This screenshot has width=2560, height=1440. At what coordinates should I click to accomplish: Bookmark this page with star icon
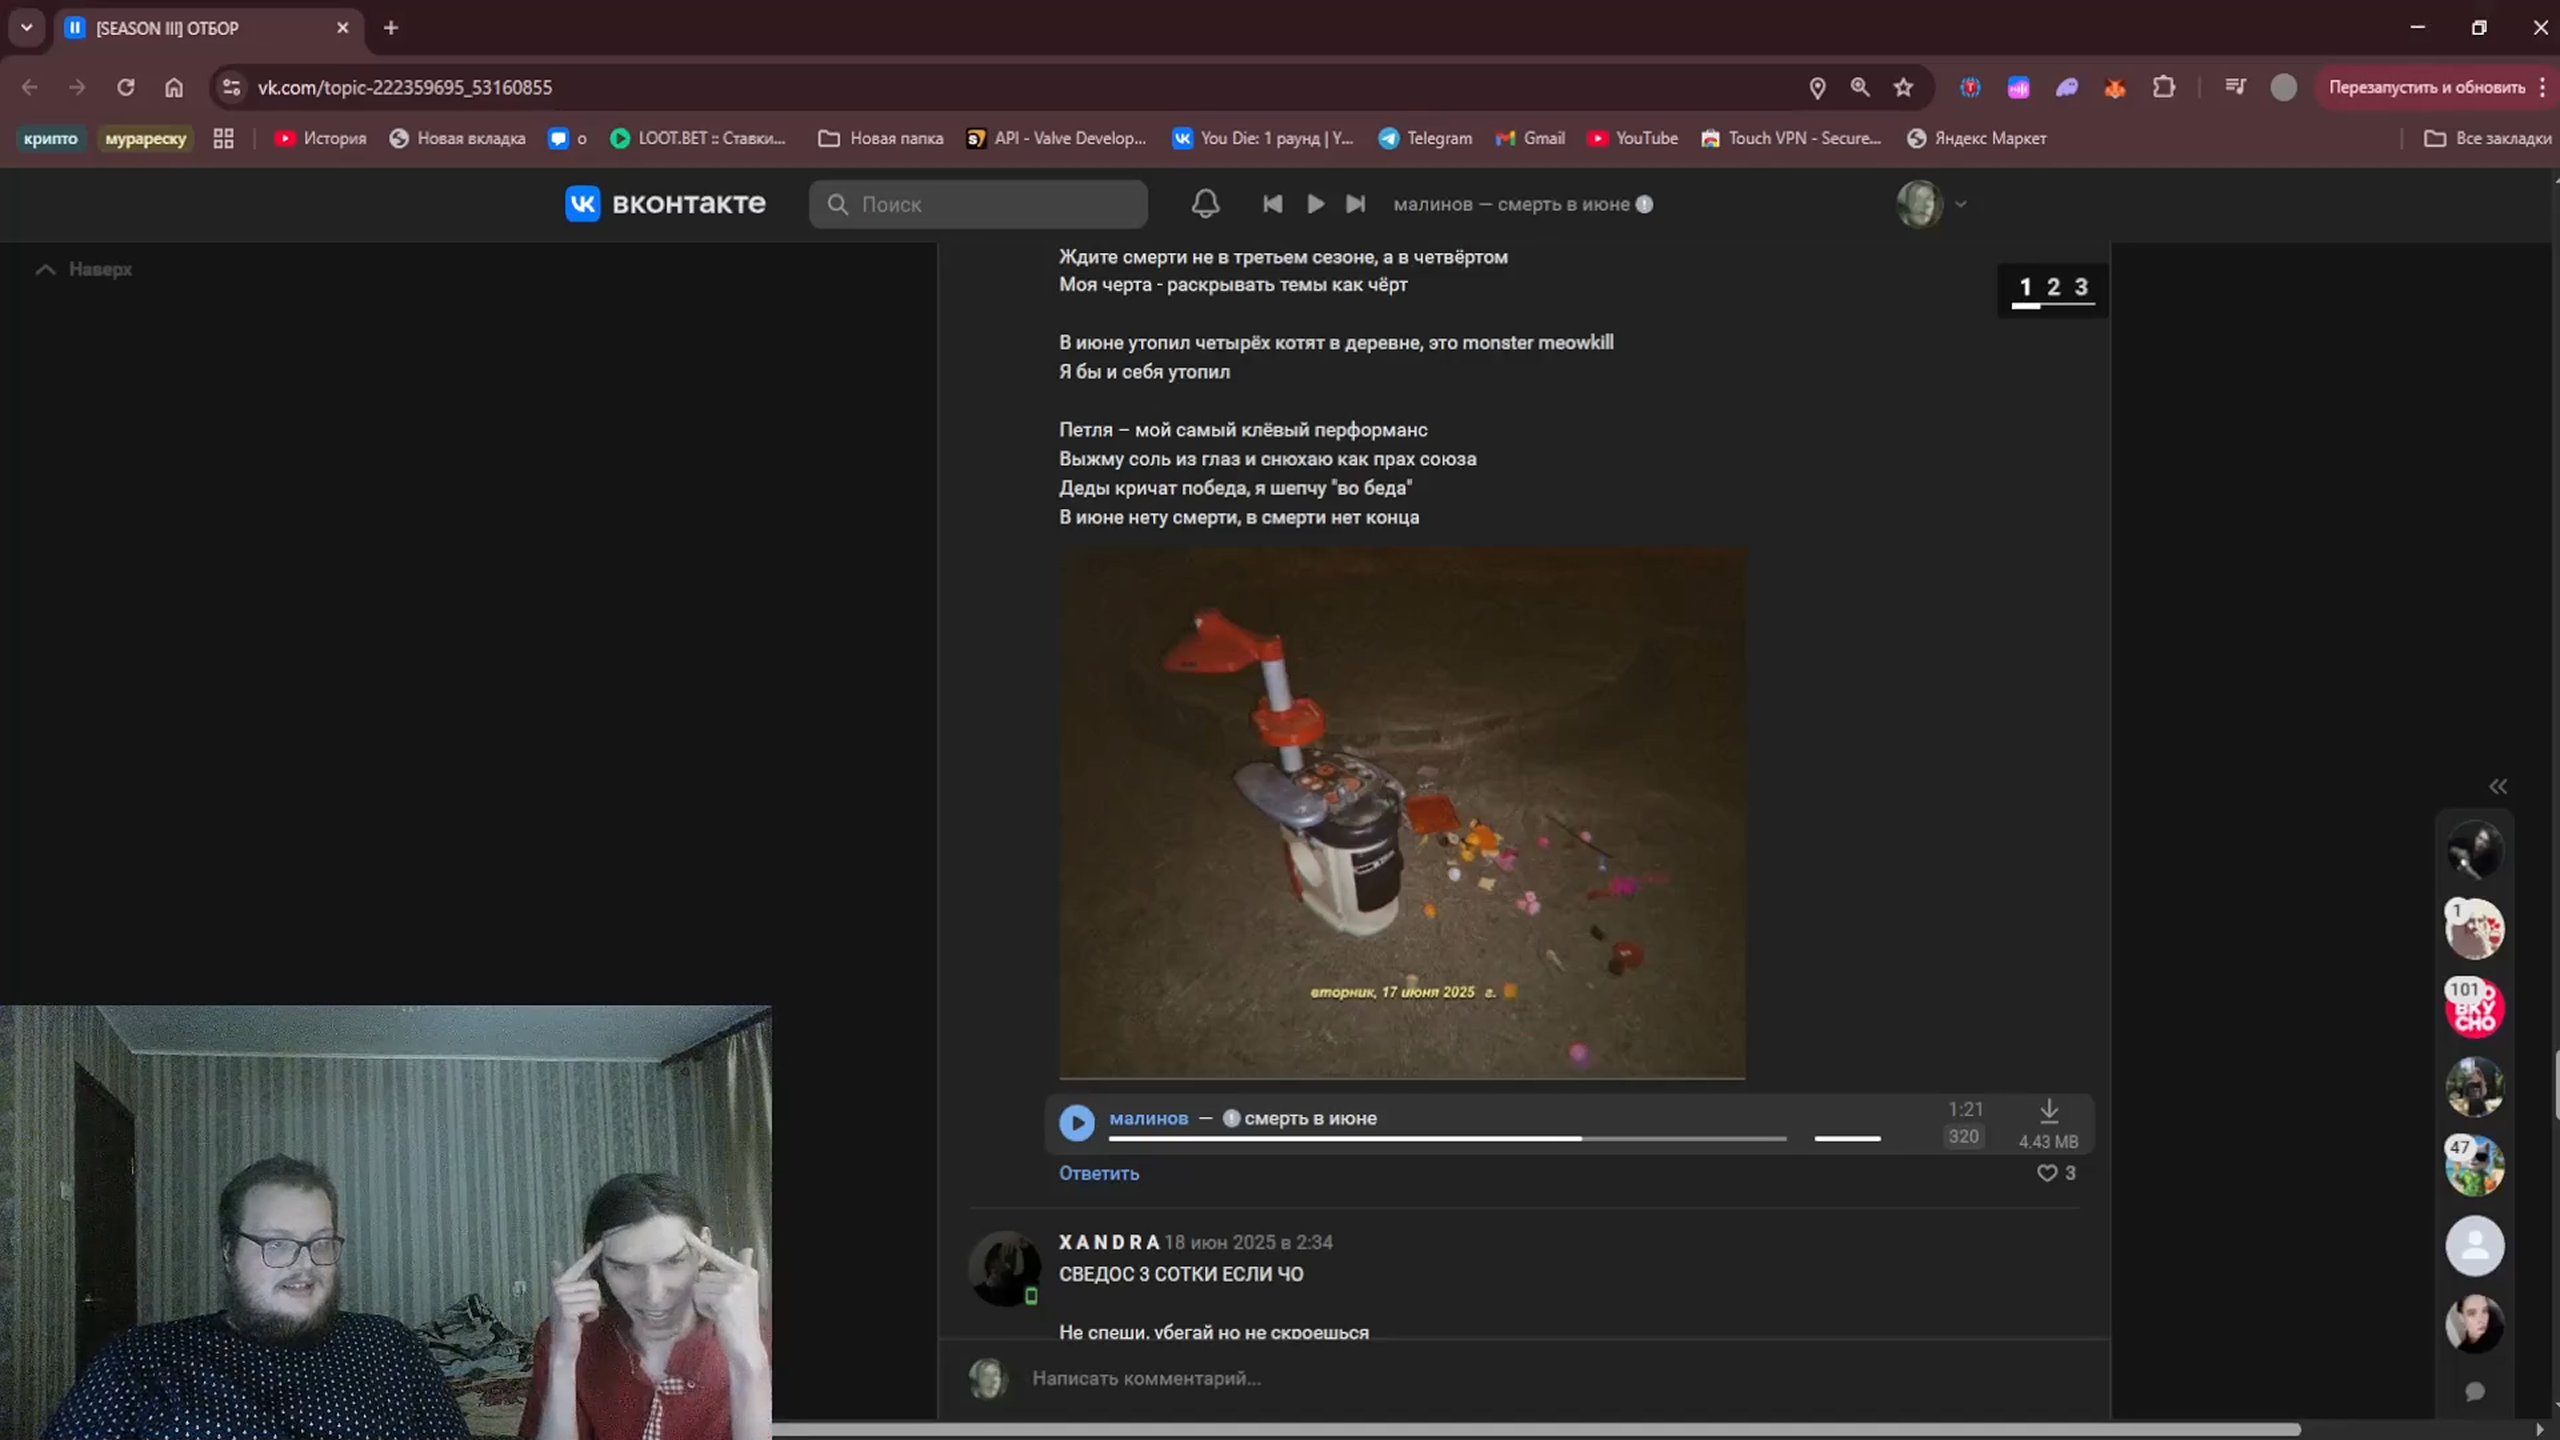pos(1903,87)
